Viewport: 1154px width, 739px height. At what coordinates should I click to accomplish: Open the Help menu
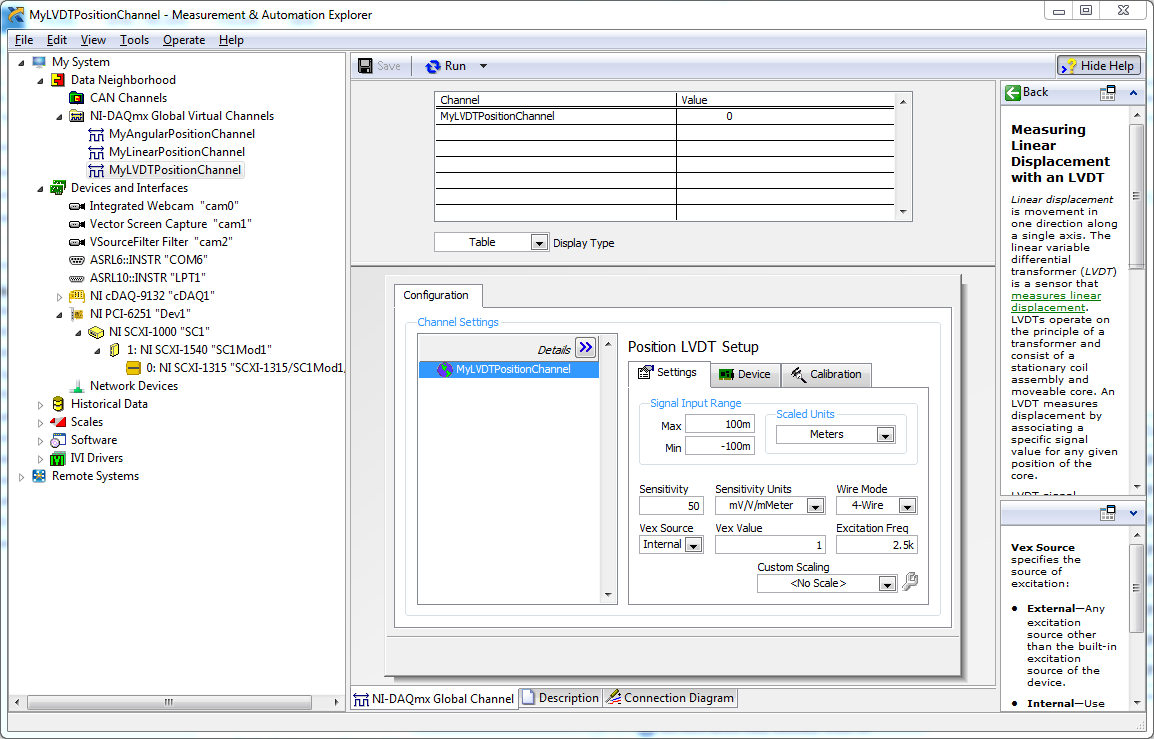tap(231, 40)
